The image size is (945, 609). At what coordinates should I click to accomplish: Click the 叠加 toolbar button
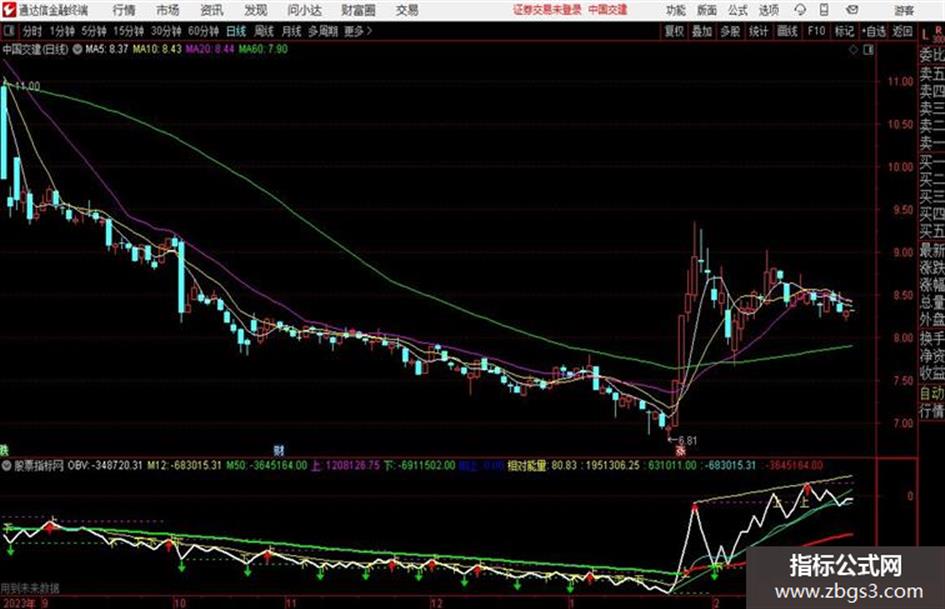pyautogui.click(x=702, y=31)
